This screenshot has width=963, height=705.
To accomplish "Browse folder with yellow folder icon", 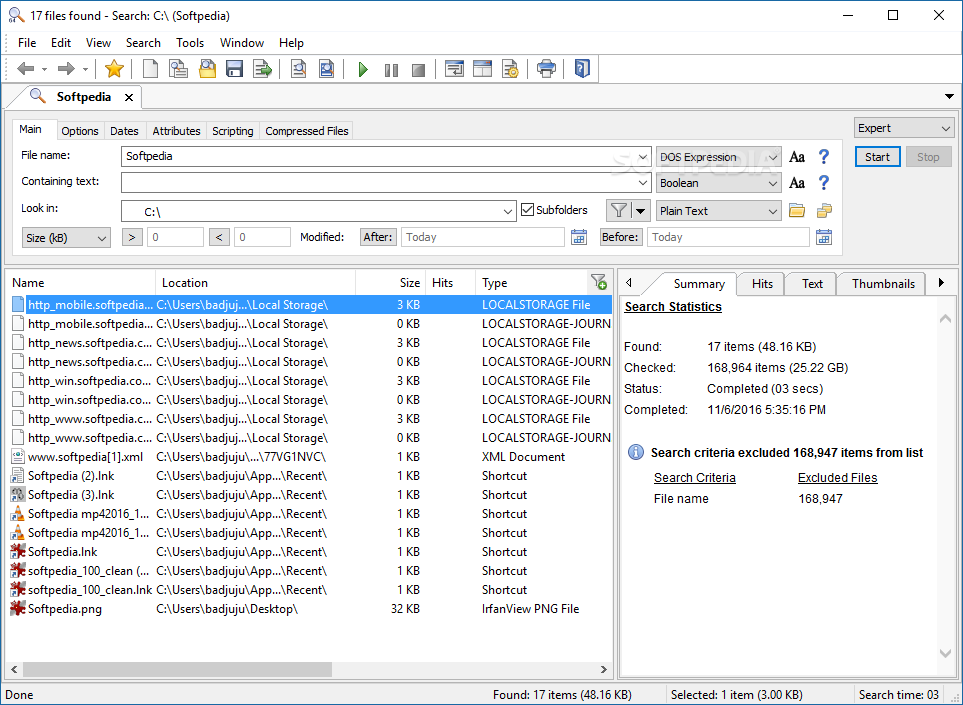I will (797, 211).
